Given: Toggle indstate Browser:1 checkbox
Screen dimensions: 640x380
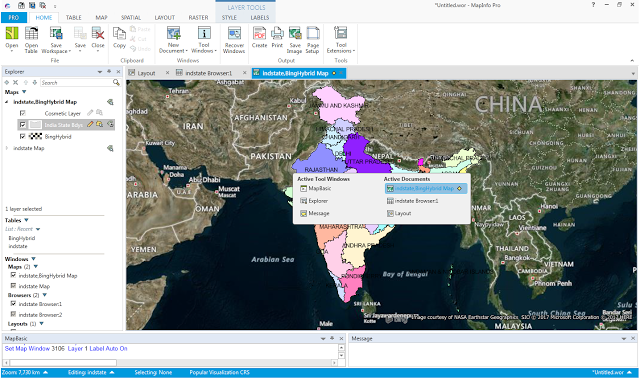Looking at the screenshot, I should coord(13,304).
